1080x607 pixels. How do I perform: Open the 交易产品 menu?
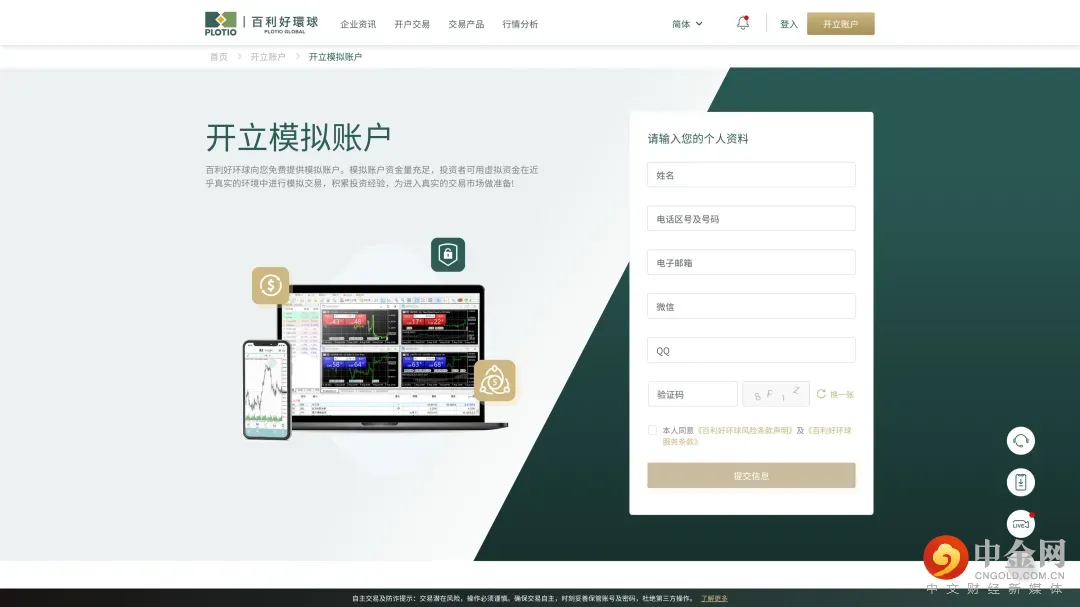pos(466,24)
